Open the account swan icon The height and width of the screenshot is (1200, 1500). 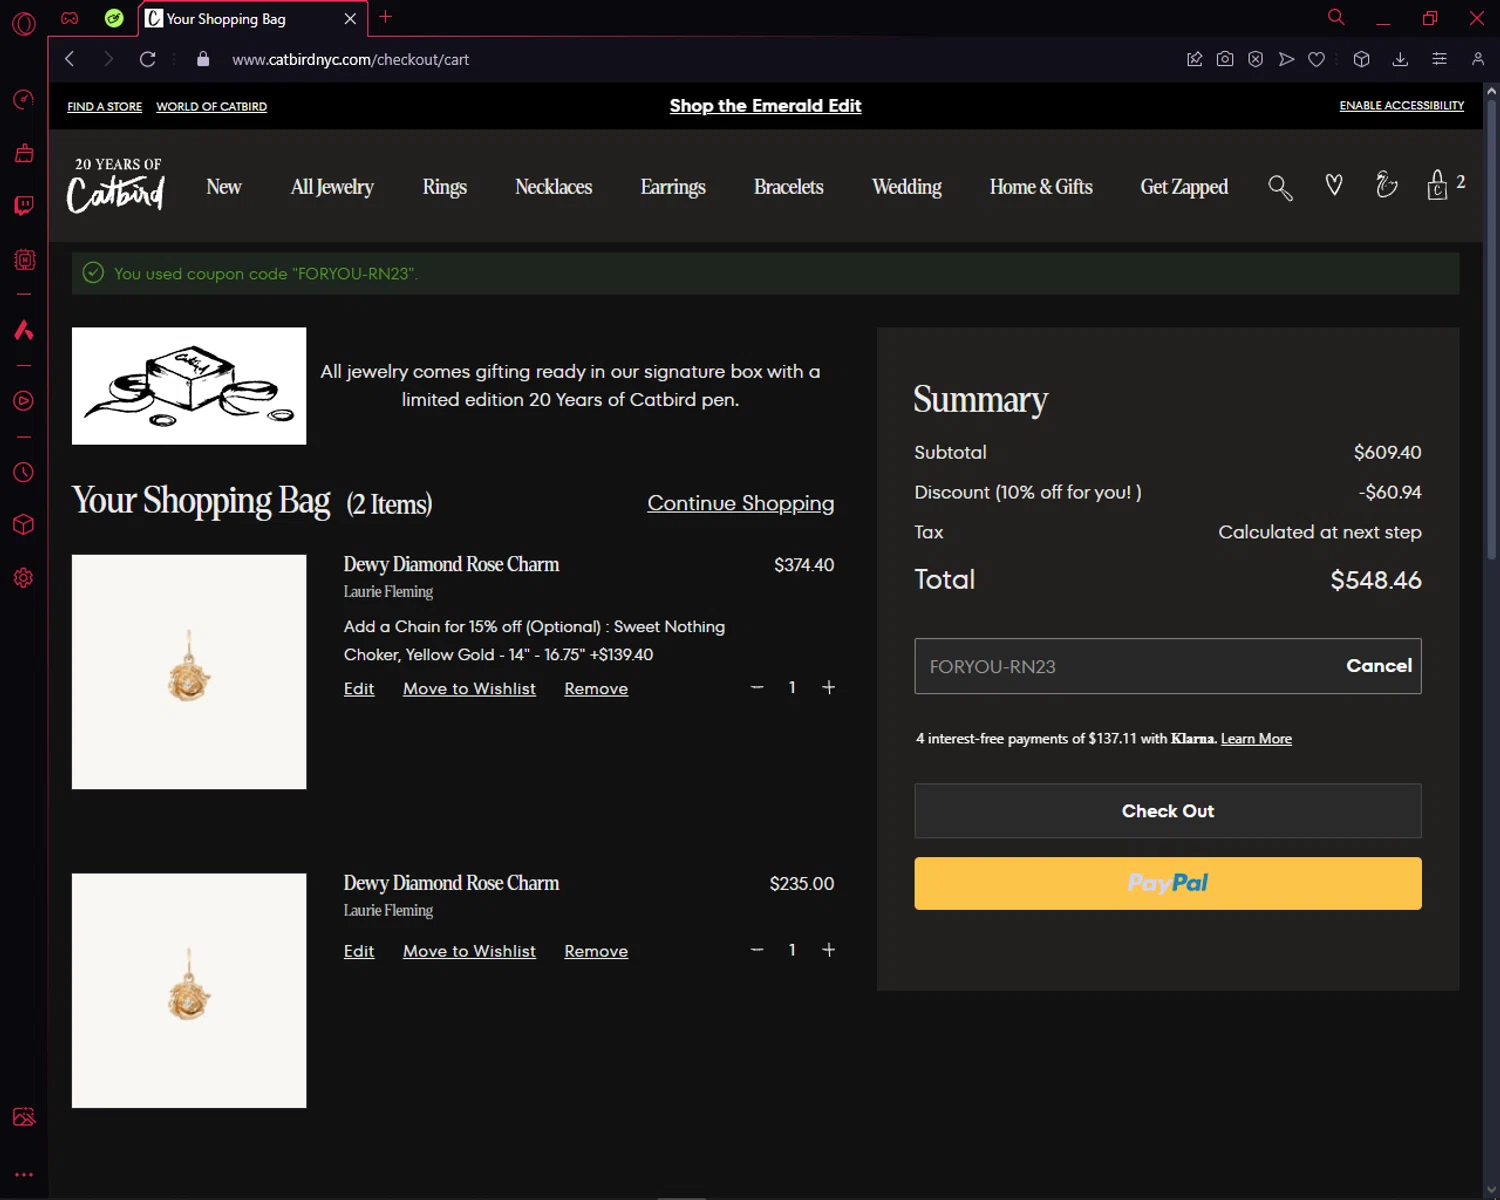coord(1386,185)
